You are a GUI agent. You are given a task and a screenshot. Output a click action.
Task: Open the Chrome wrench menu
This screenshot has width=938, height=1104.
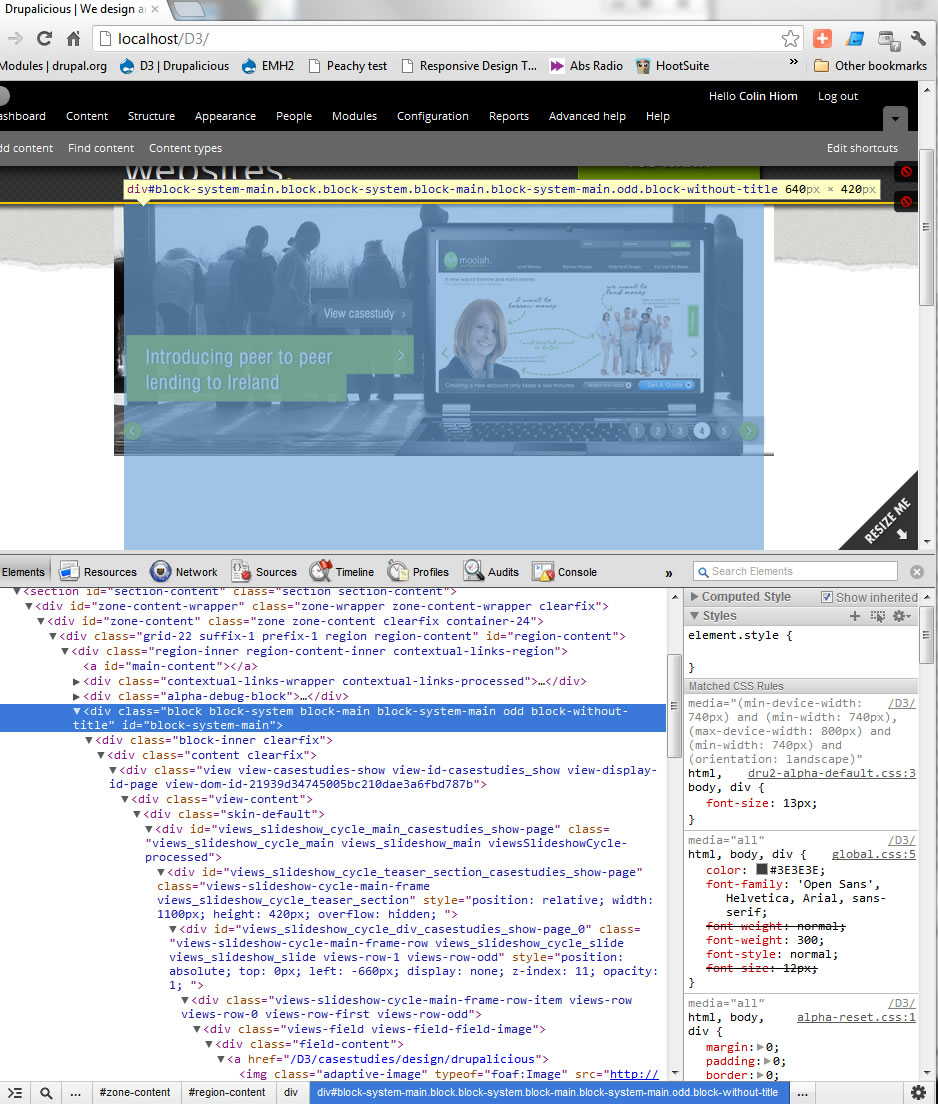[x=918, y=39]
